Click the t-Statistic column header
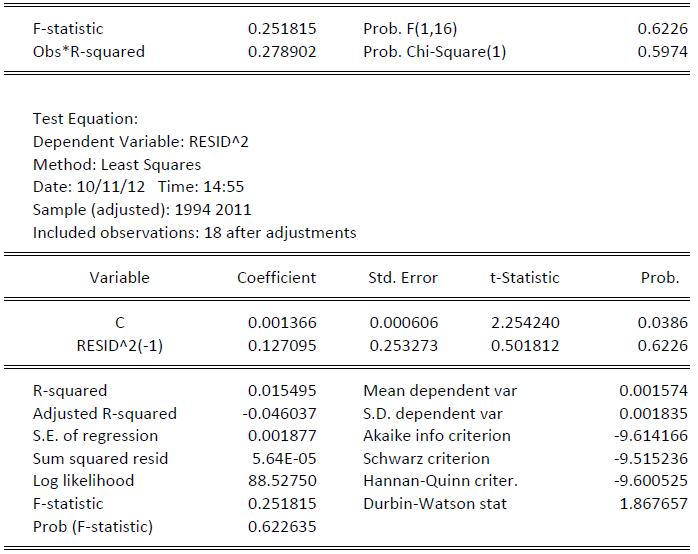 [x=525, y=278]
